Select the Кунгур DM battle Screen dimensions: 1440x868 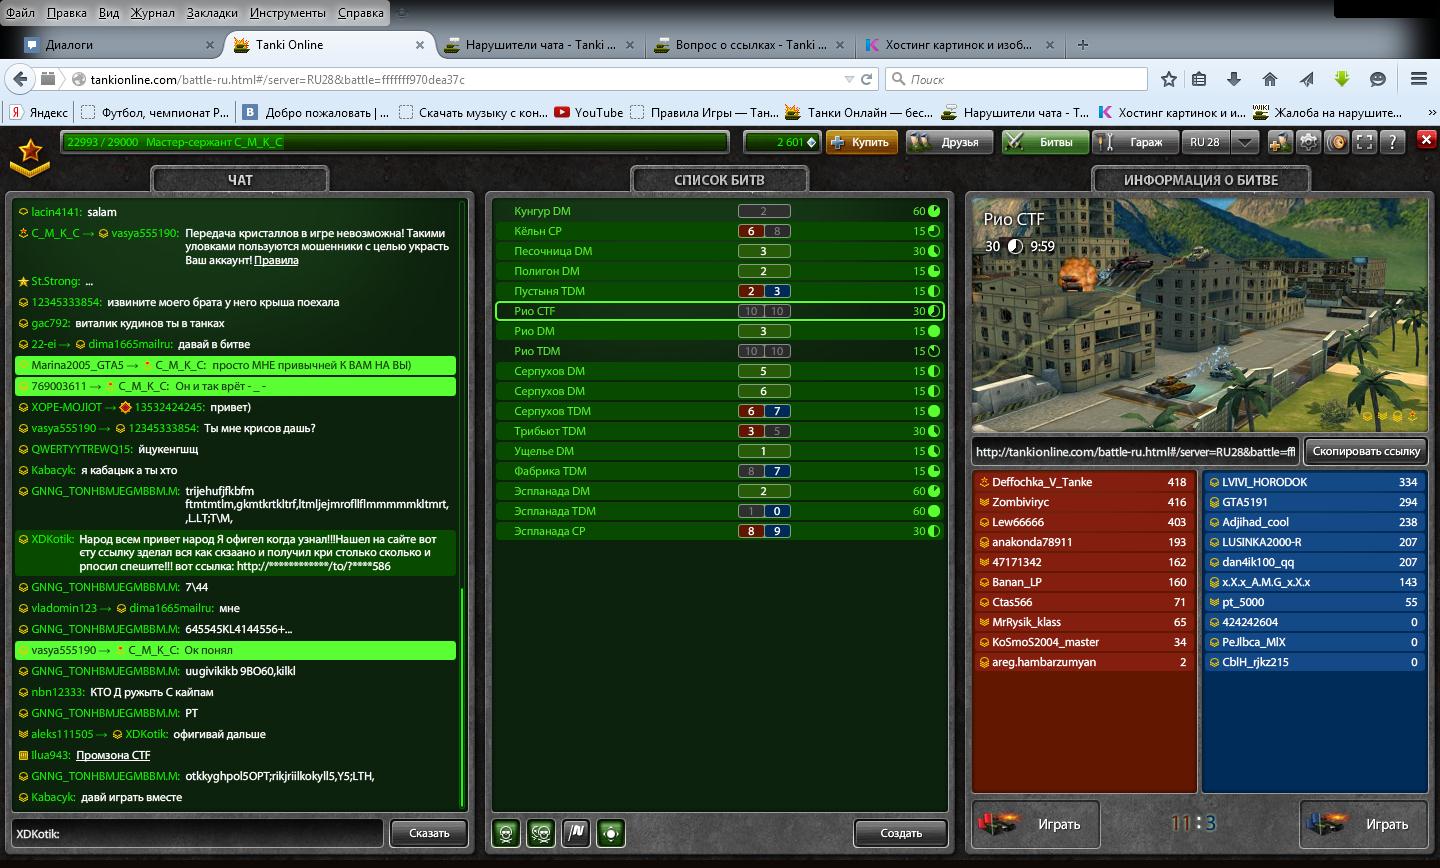719,211
